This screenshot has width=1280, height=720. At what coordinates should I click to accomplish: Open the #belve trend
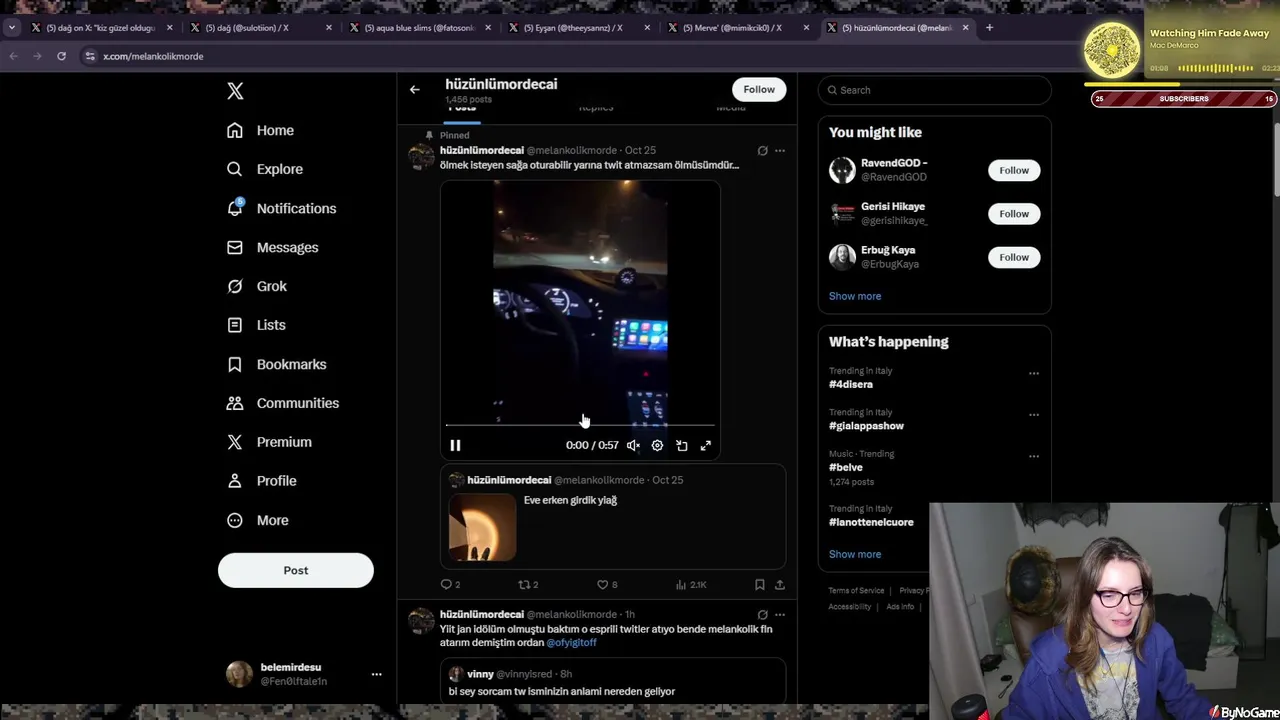pos(846,467)
